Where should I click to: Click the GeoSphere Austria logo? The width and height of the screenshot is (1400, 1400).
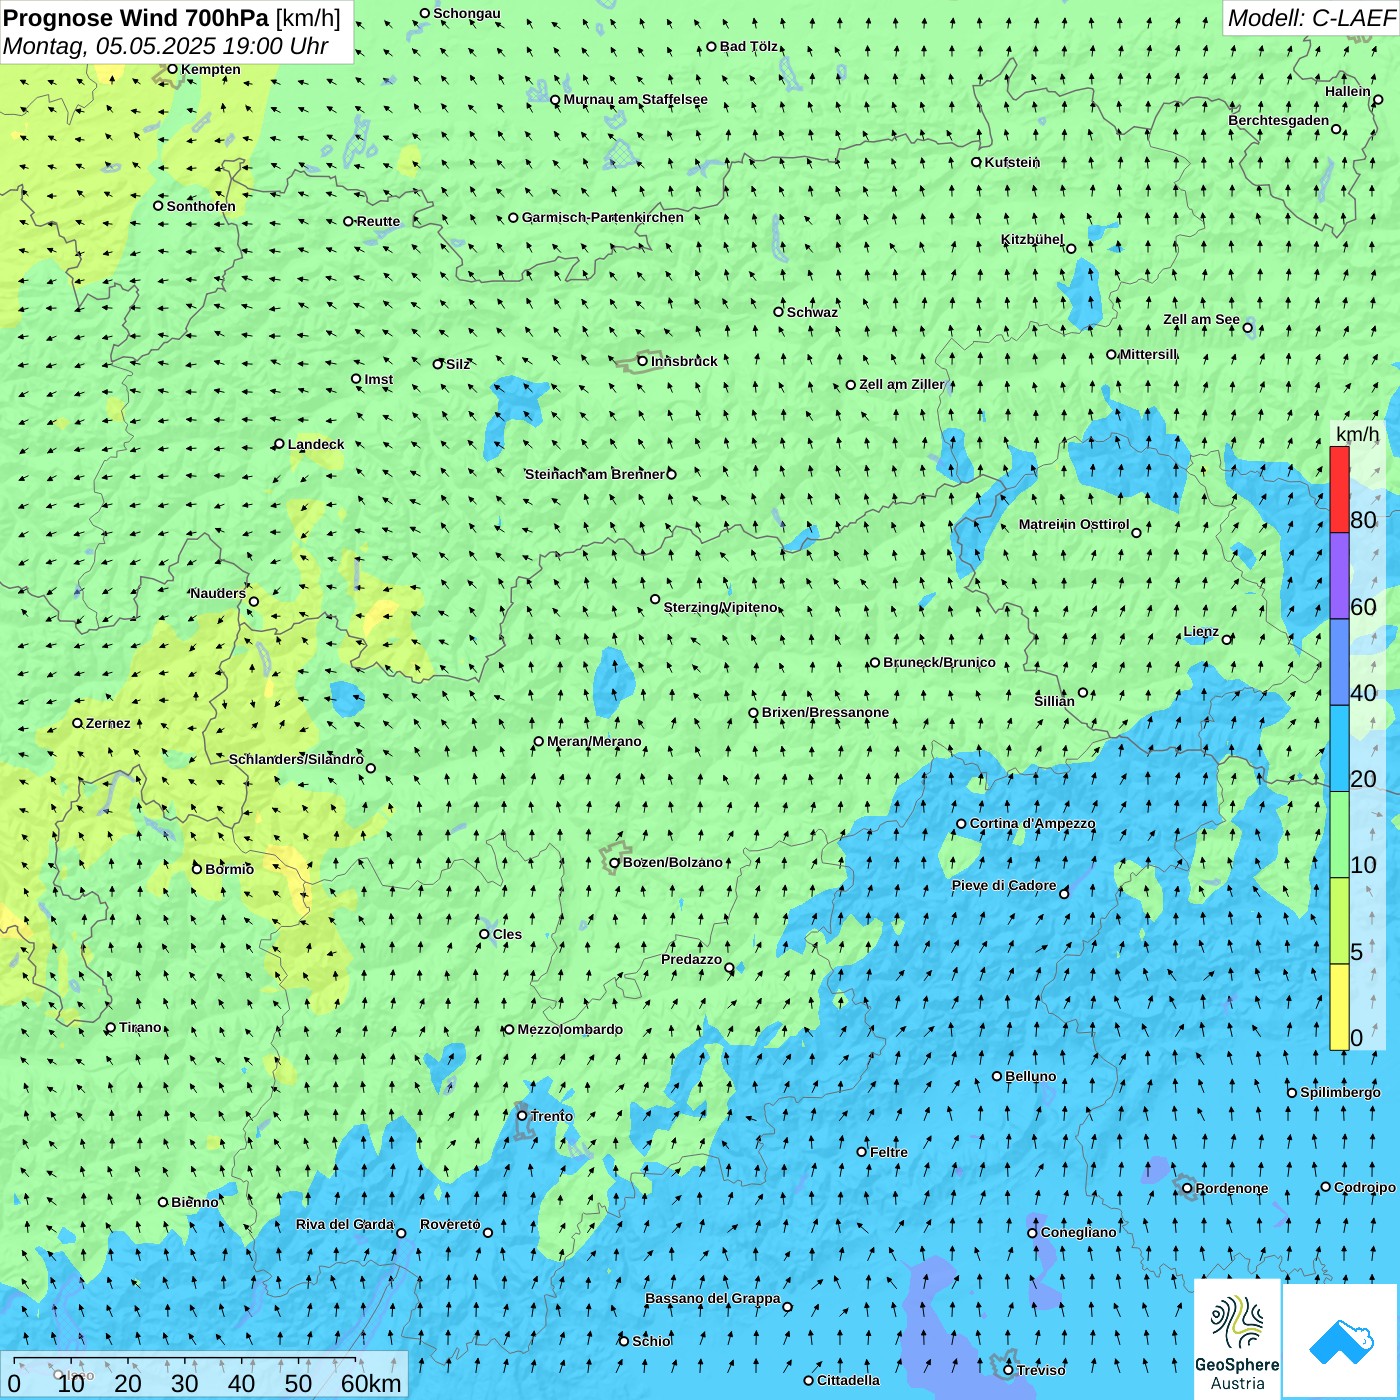coord(1237,1339)
